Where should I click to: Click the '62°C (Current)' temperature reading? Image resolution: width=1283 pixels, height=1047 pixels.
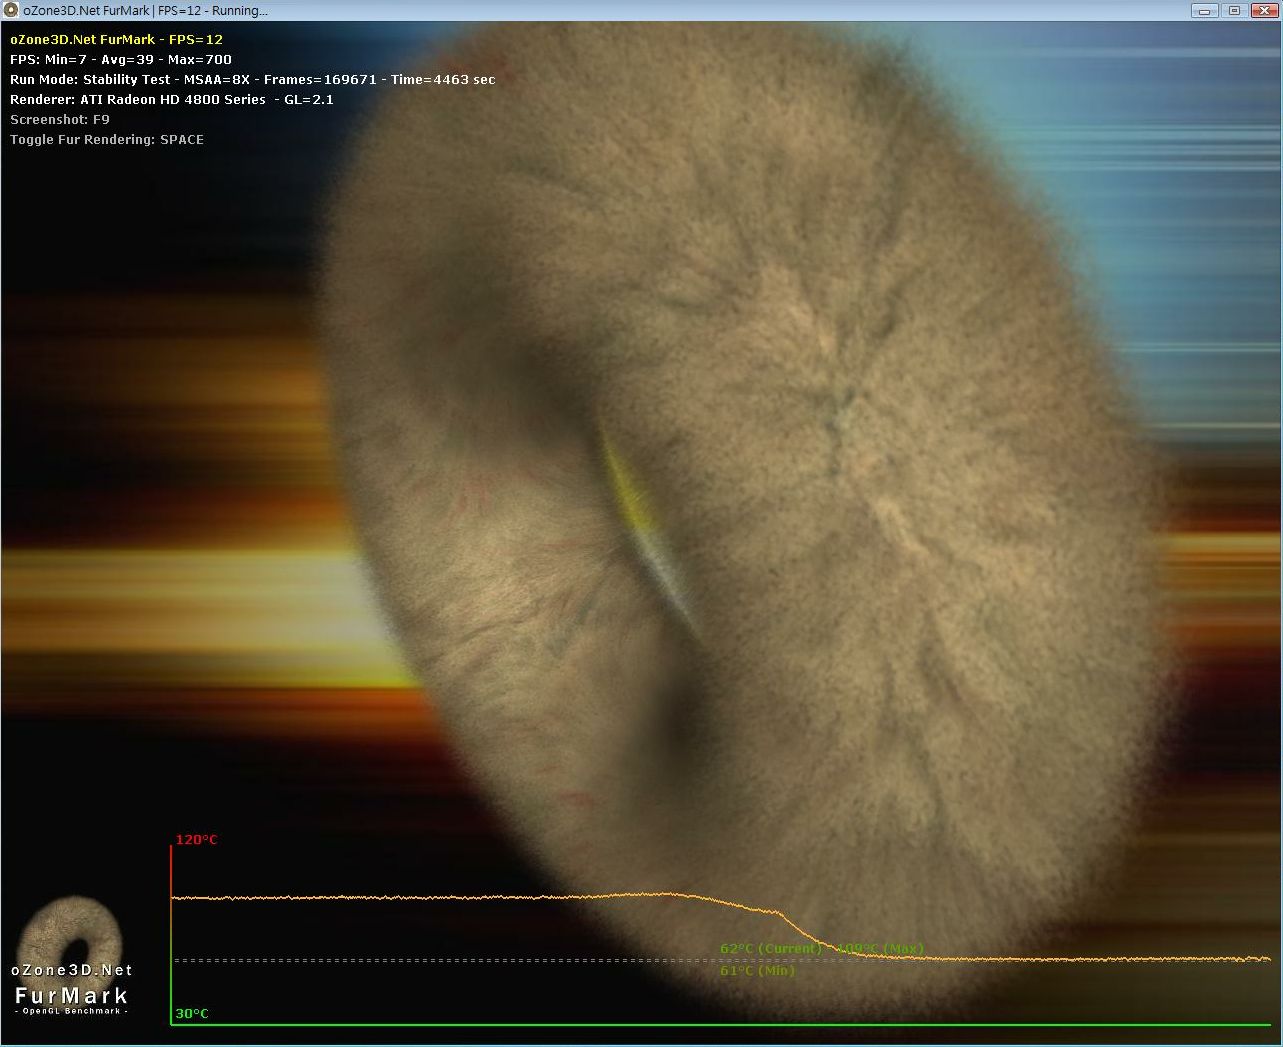pos(770,948)
